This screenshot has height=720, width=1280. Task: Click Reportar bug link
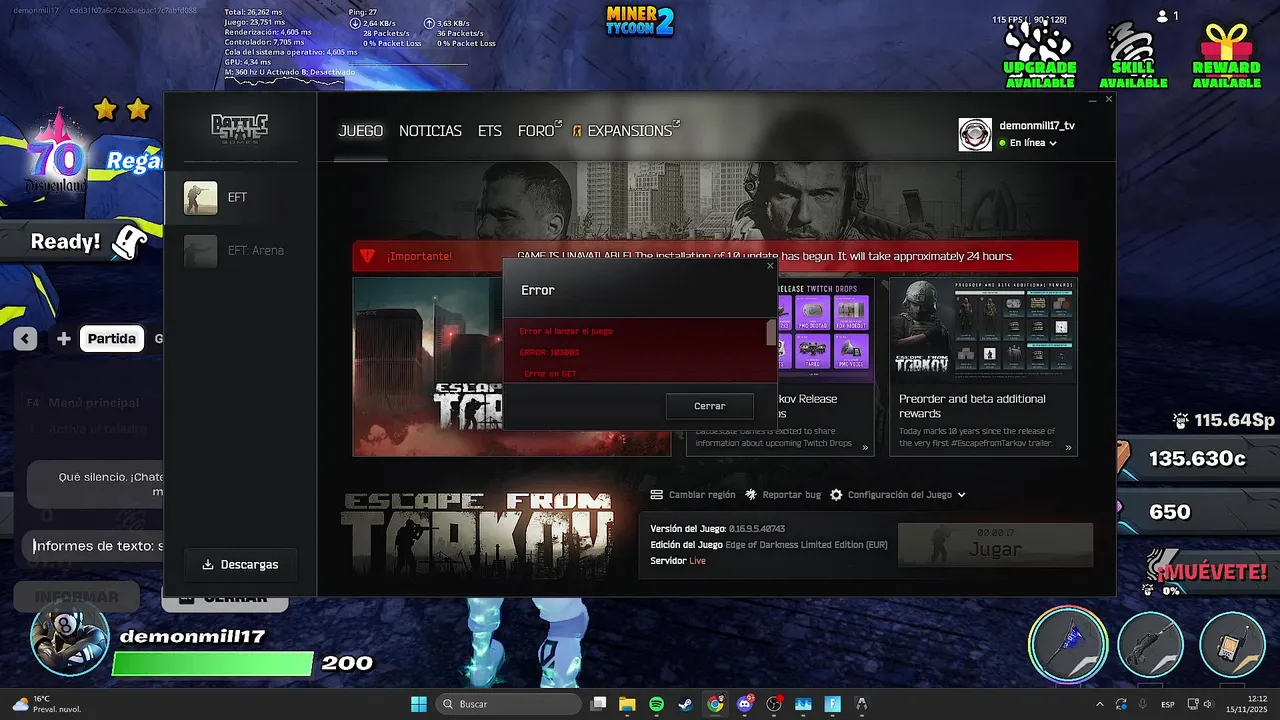792,495
